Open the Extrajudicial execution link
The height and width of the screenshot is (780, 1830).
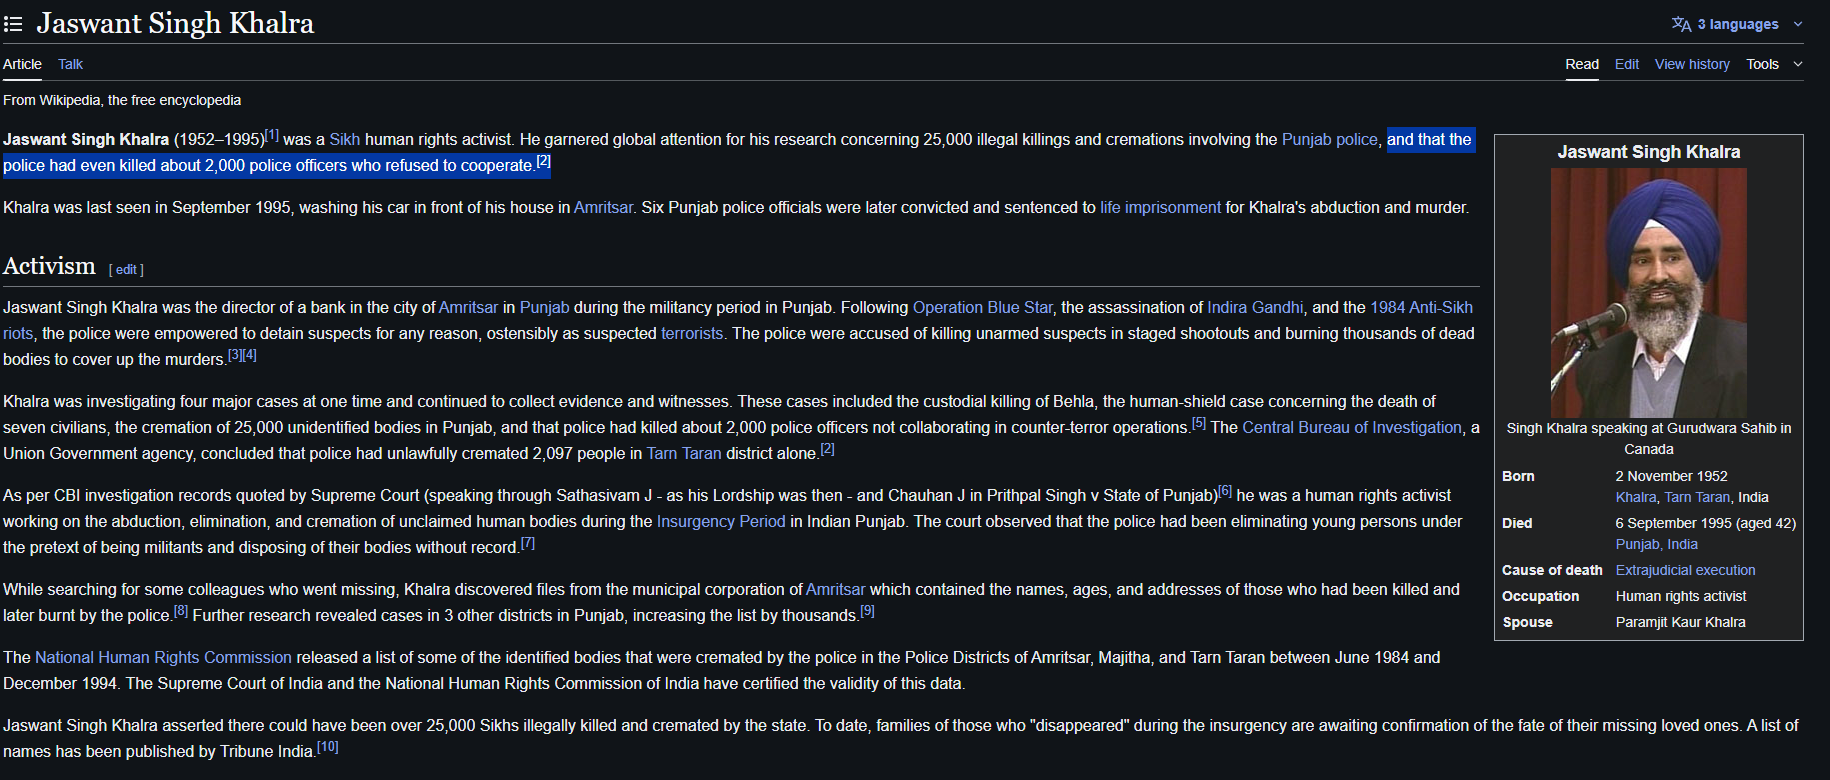pyautogui.click(x=1686, y=570)
